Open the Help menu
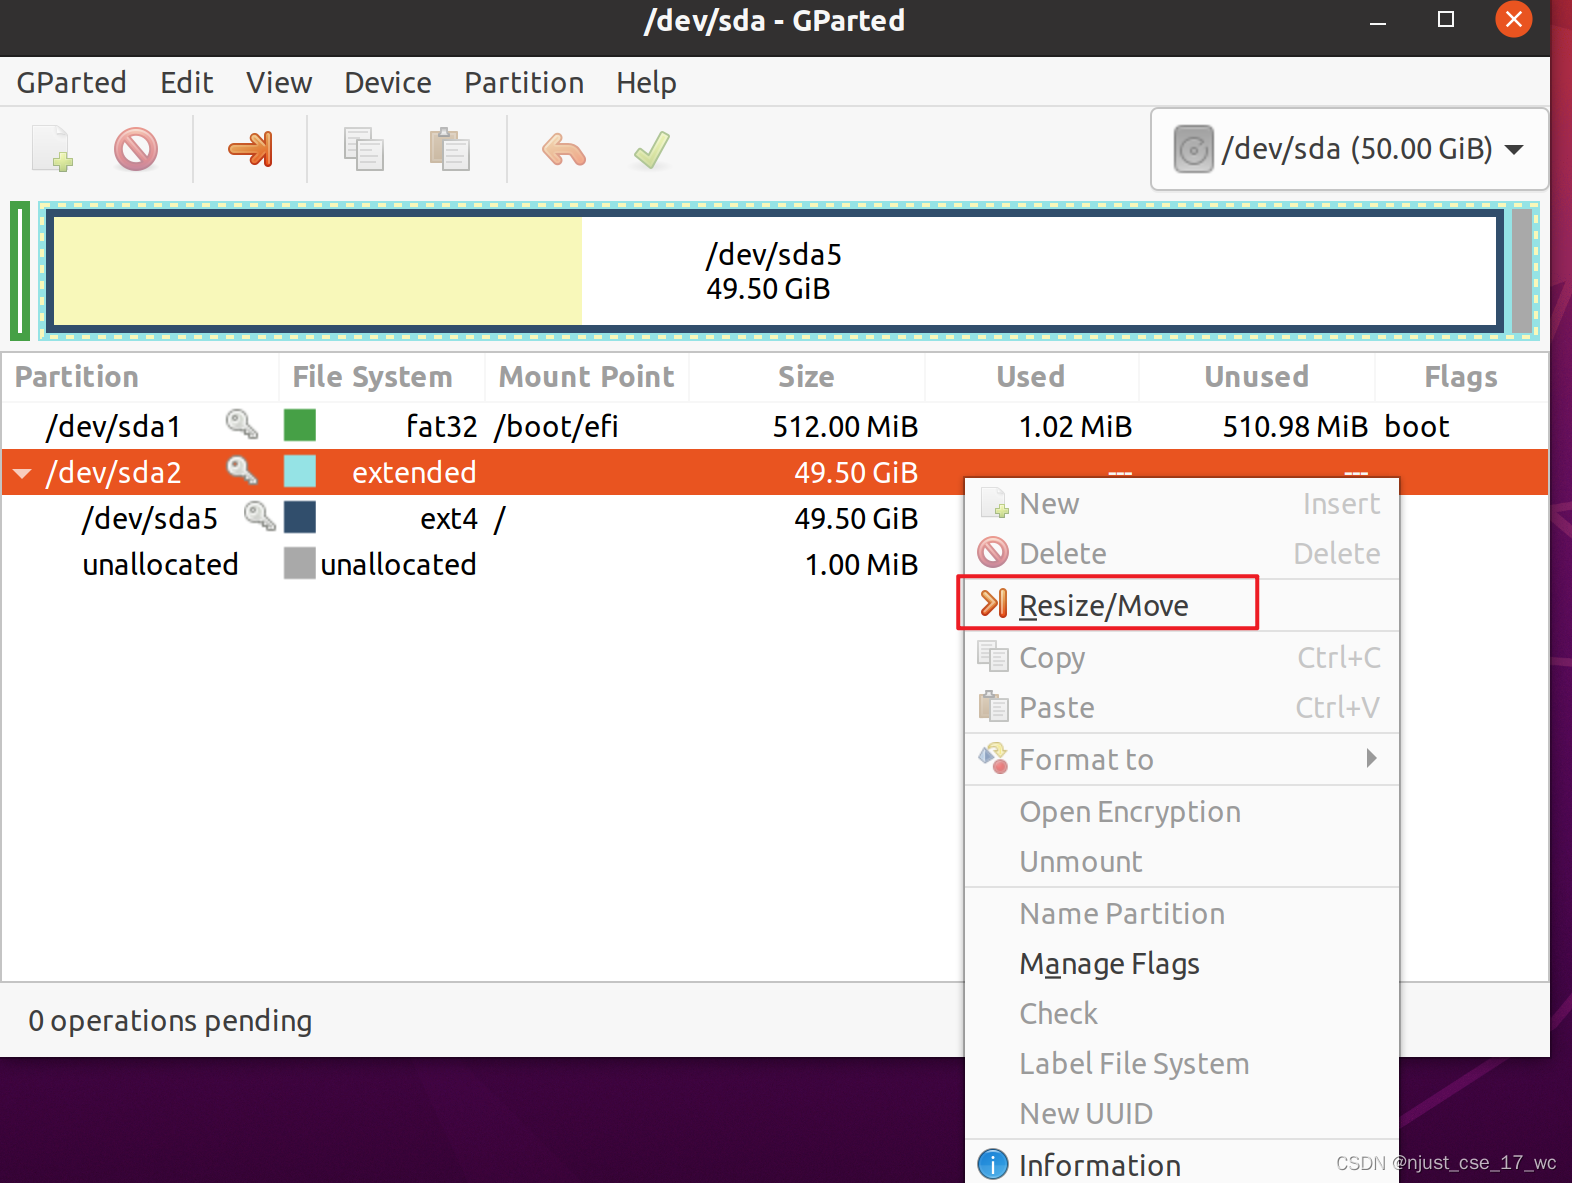 pos(646,82)
